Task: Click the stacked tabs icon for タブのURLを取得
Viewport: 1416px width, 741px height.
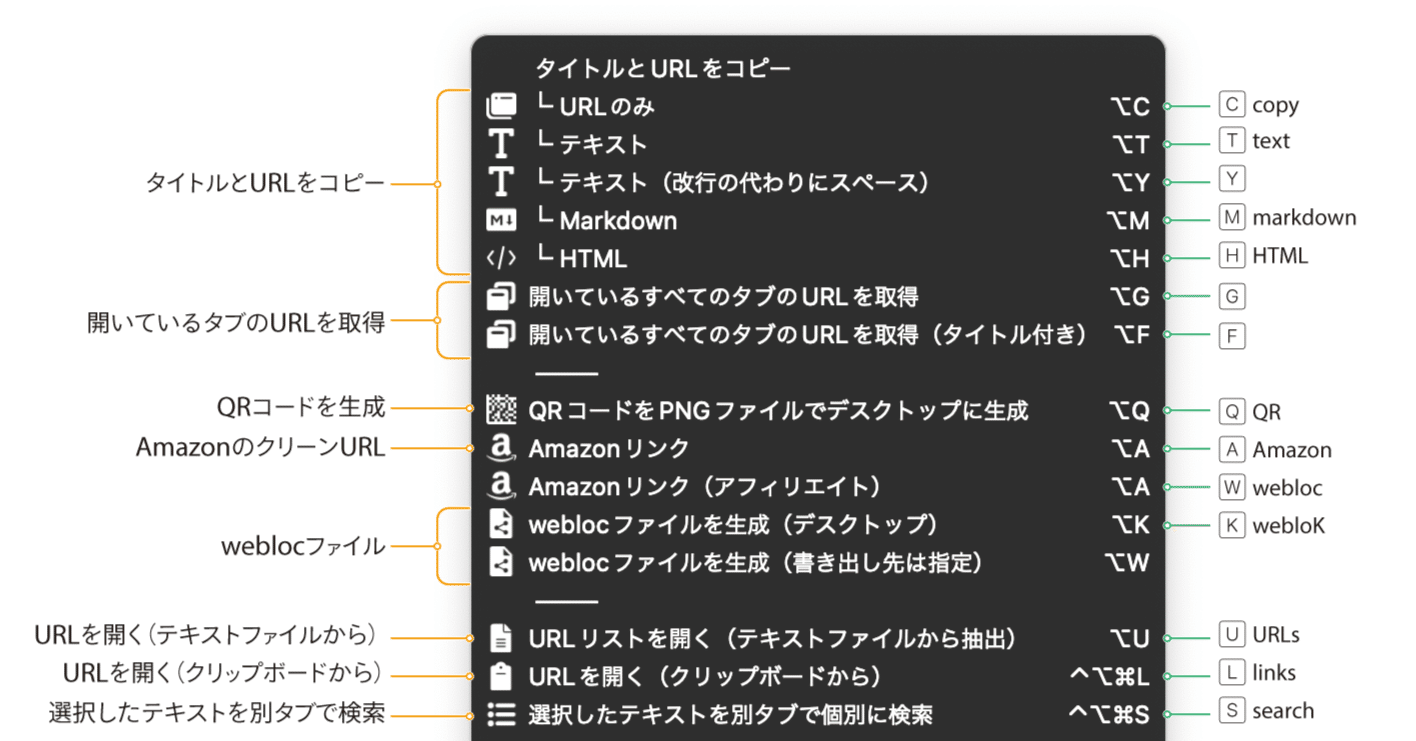Action: click(501, 297)
